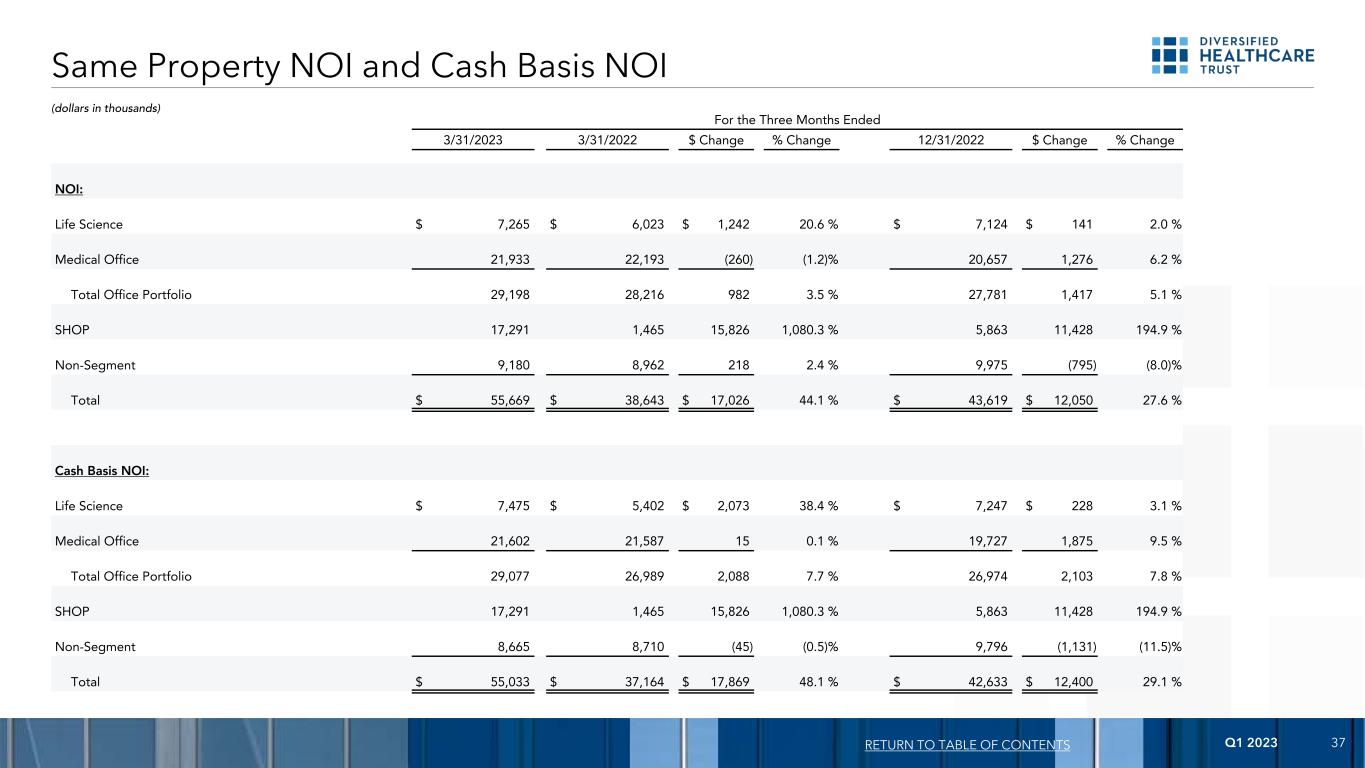
Task: Select the For the Three Months Ended header
Action: (x=798, y=120)
